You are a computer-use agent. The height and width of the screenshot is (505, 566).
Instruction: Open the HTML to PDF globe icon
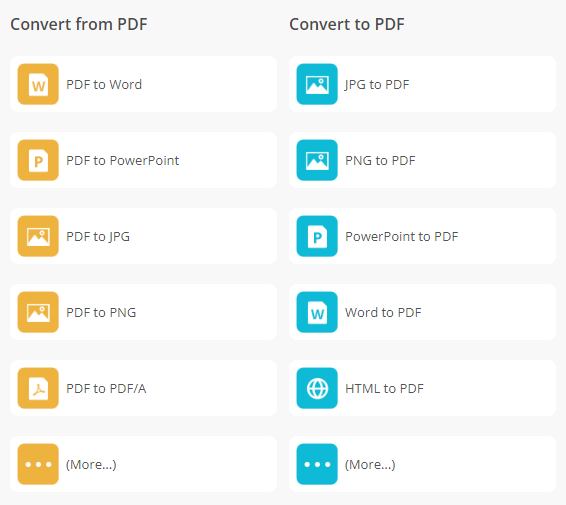(x=317, y=388)
